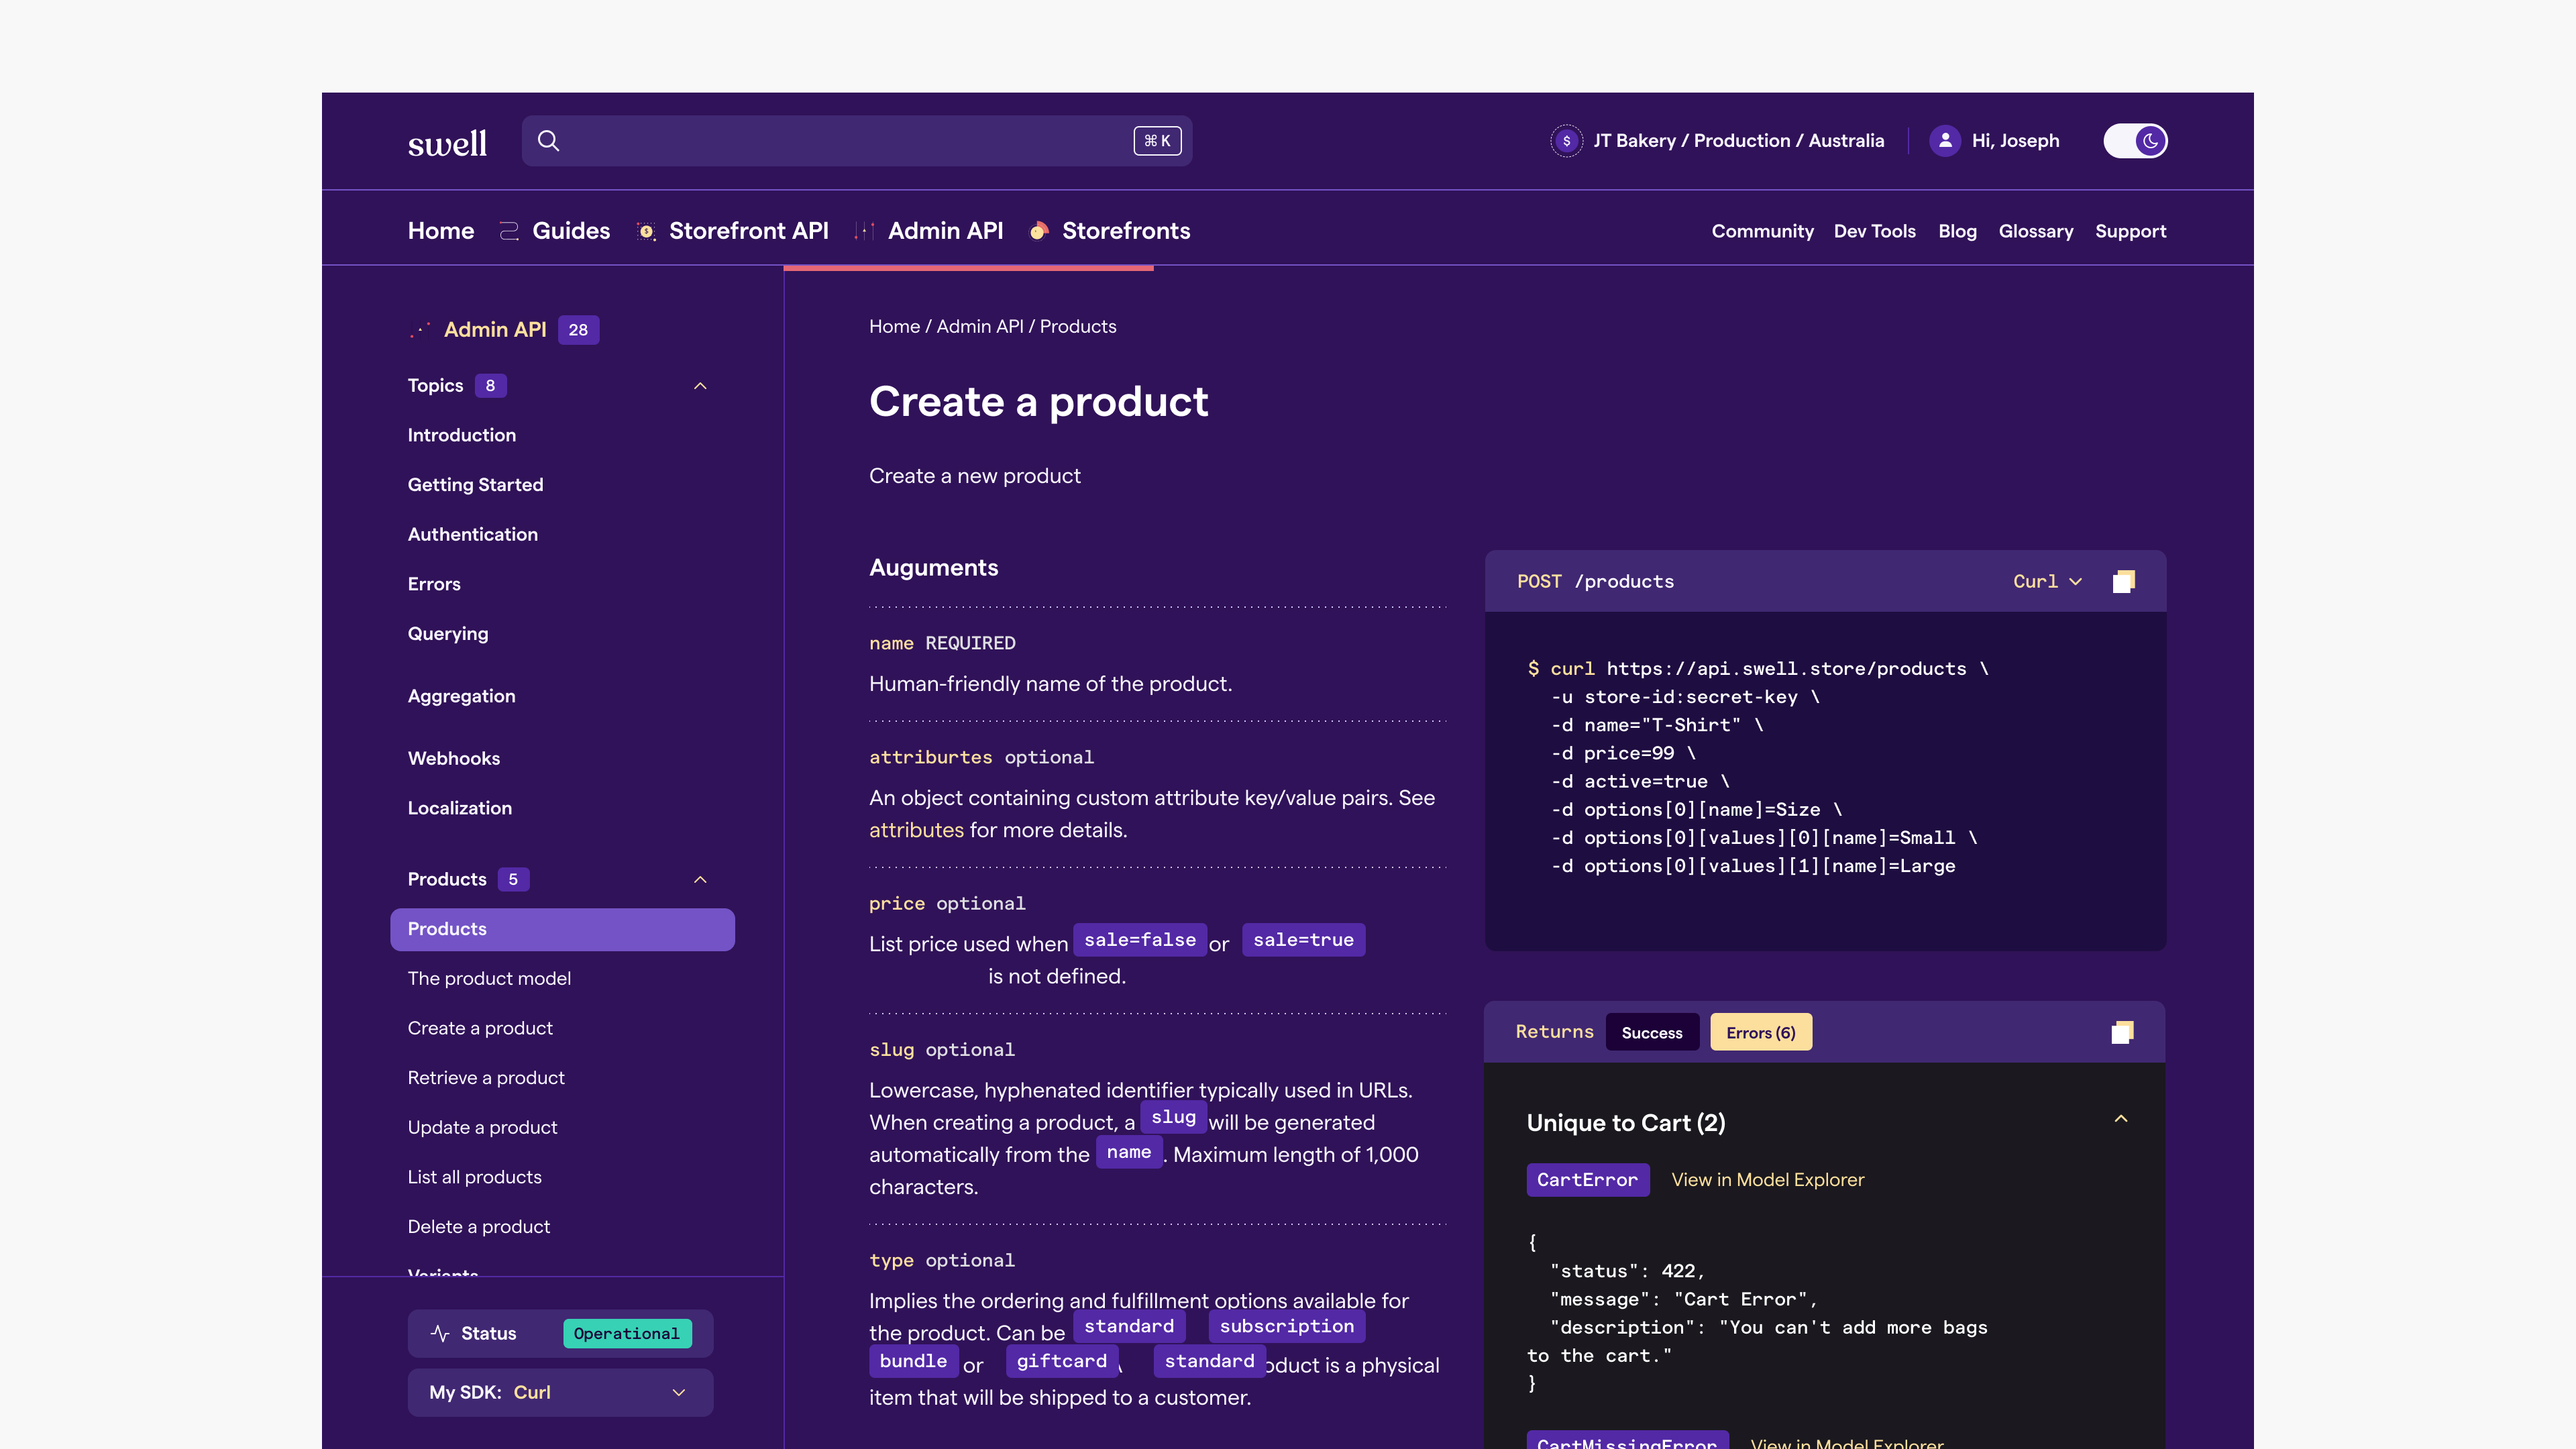Open the Storefronts tab
The image size is (2576, 1449).
[x=1126, y=231]
